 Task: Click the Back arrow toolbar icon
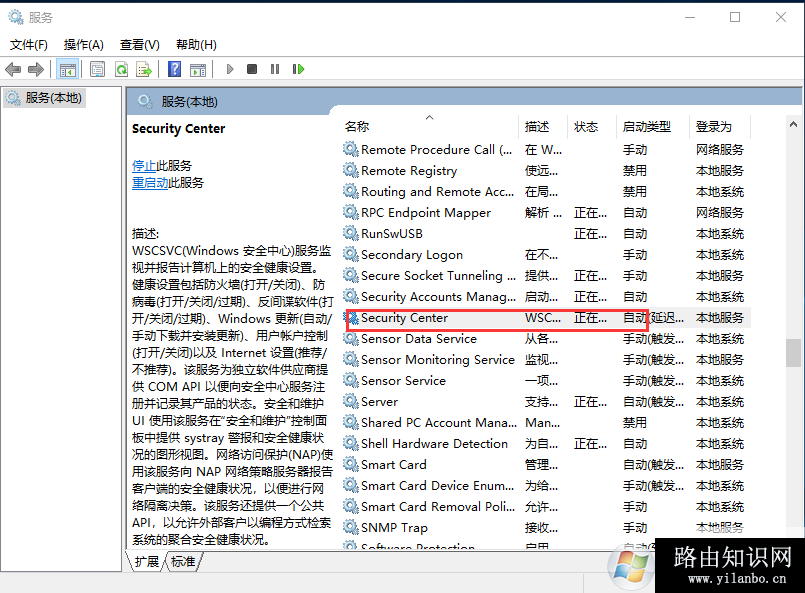point(13,69)
